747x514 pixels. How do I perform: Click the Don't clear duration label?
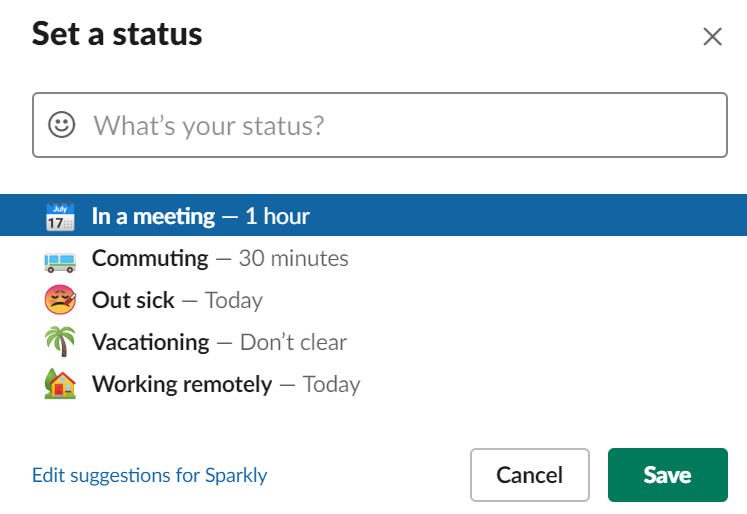(x=293, y=342)
